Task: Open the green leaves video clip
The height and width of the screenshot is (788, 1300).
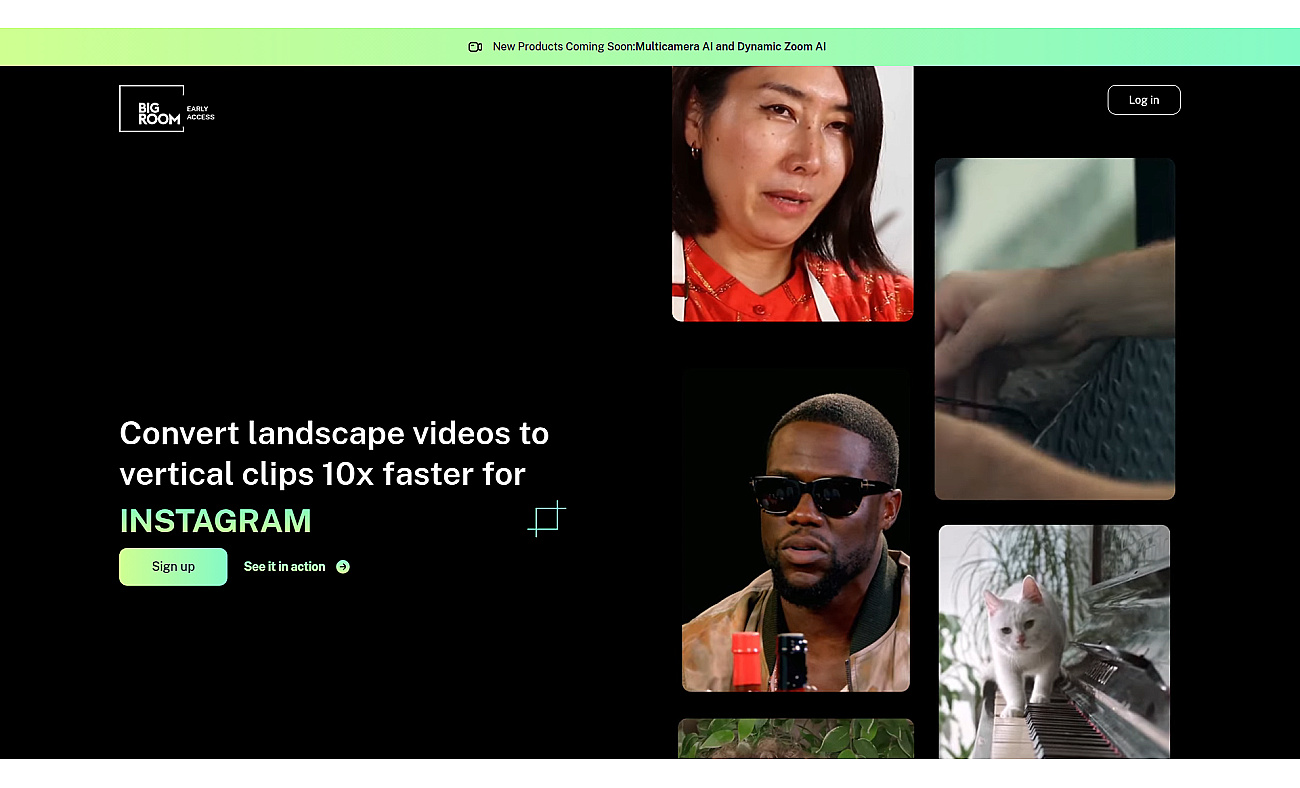Action: point(796,738)
